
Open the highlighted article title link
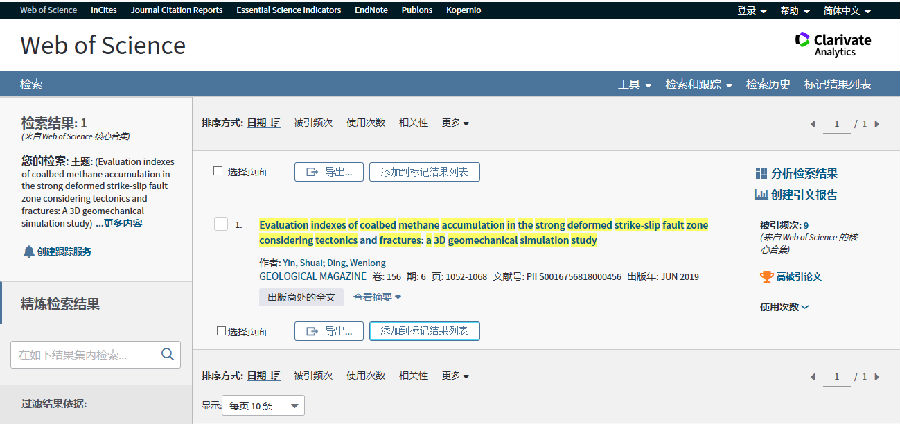click(x=482, y=232)
